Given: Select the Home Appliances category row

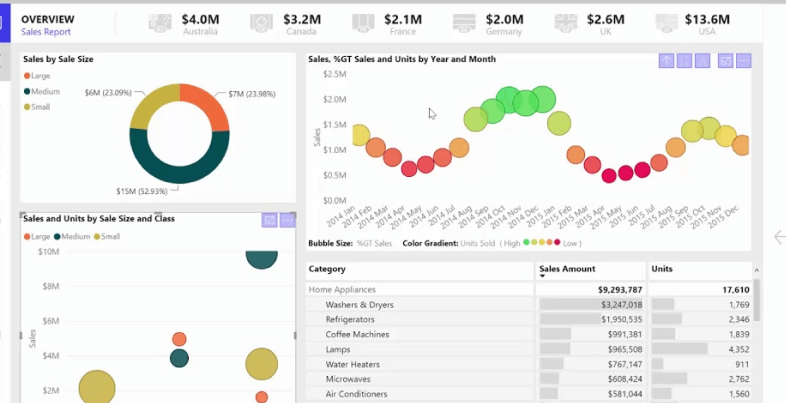Looking at the screenshot, I should 345,289.
